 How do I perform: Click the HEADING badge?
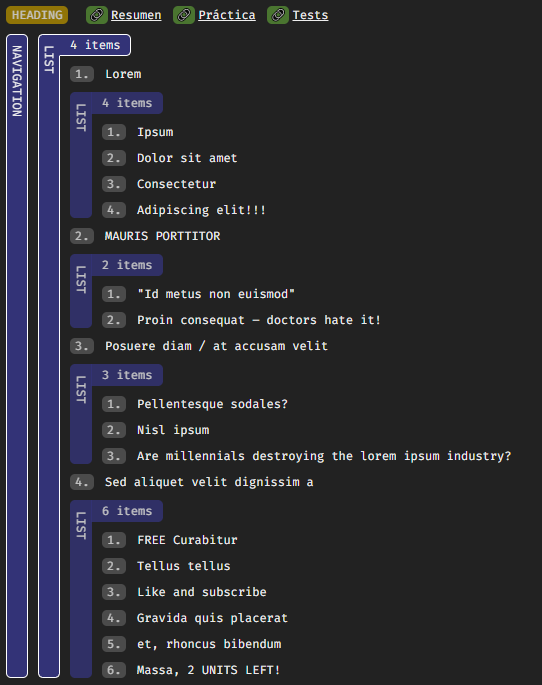point(37,15)
